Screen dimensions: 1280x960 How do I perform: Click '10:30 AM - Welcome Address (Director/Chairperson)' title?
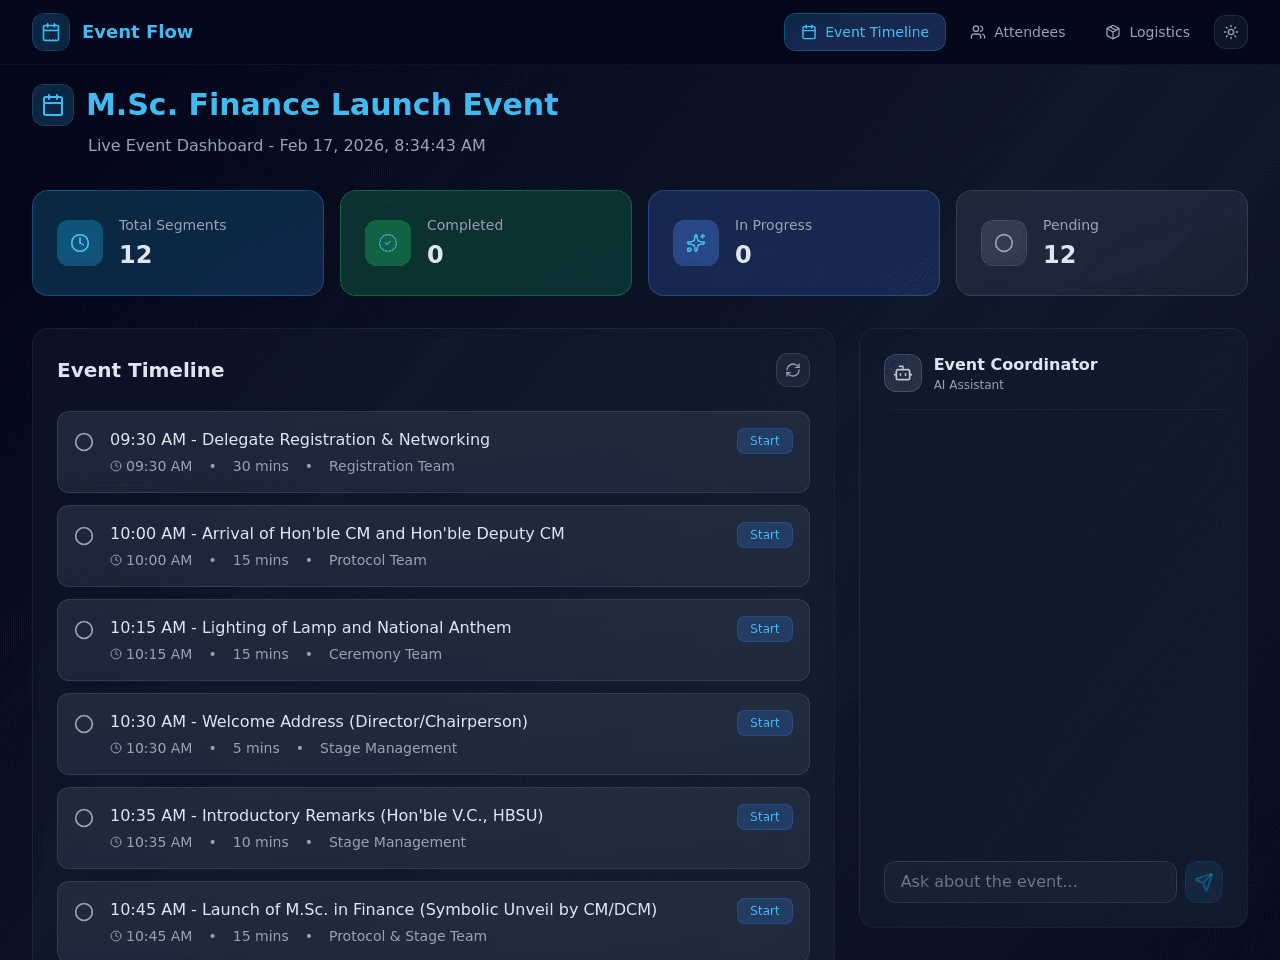[319, 722]
